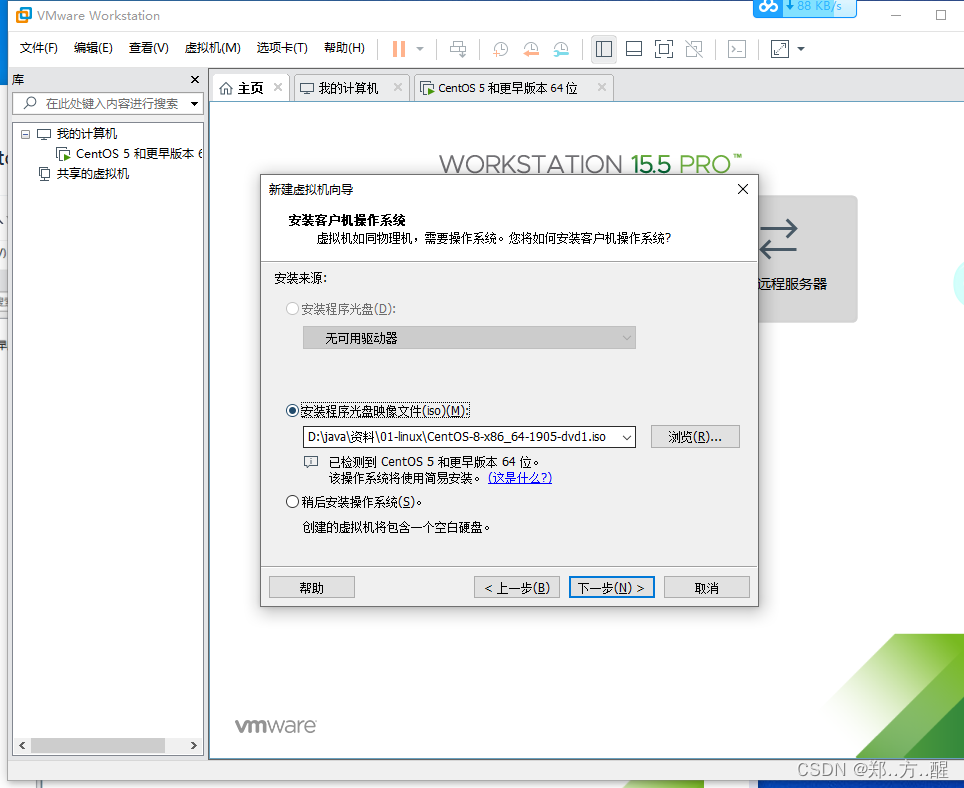Click the library horizontal scrollbar thumb
This screenshot has width=964, height=788.
pyautogui.click(x=98, y=746)
